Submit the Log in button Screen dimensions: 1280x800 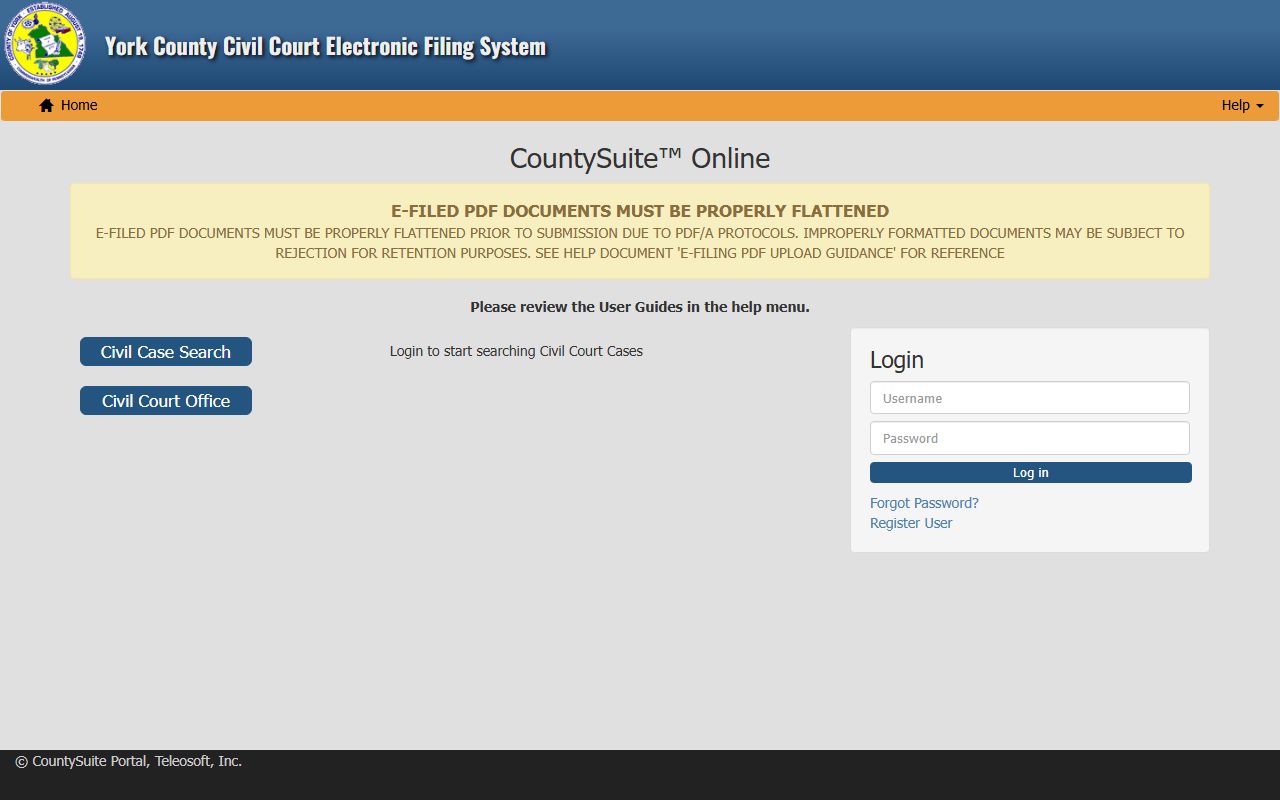1031,473
